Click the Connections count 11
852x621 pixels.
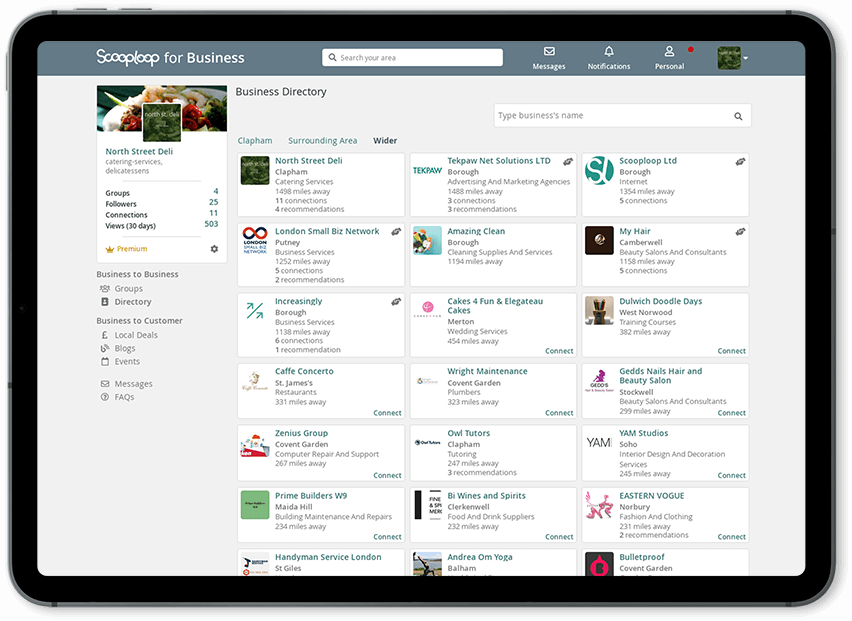tap(214, 213)
